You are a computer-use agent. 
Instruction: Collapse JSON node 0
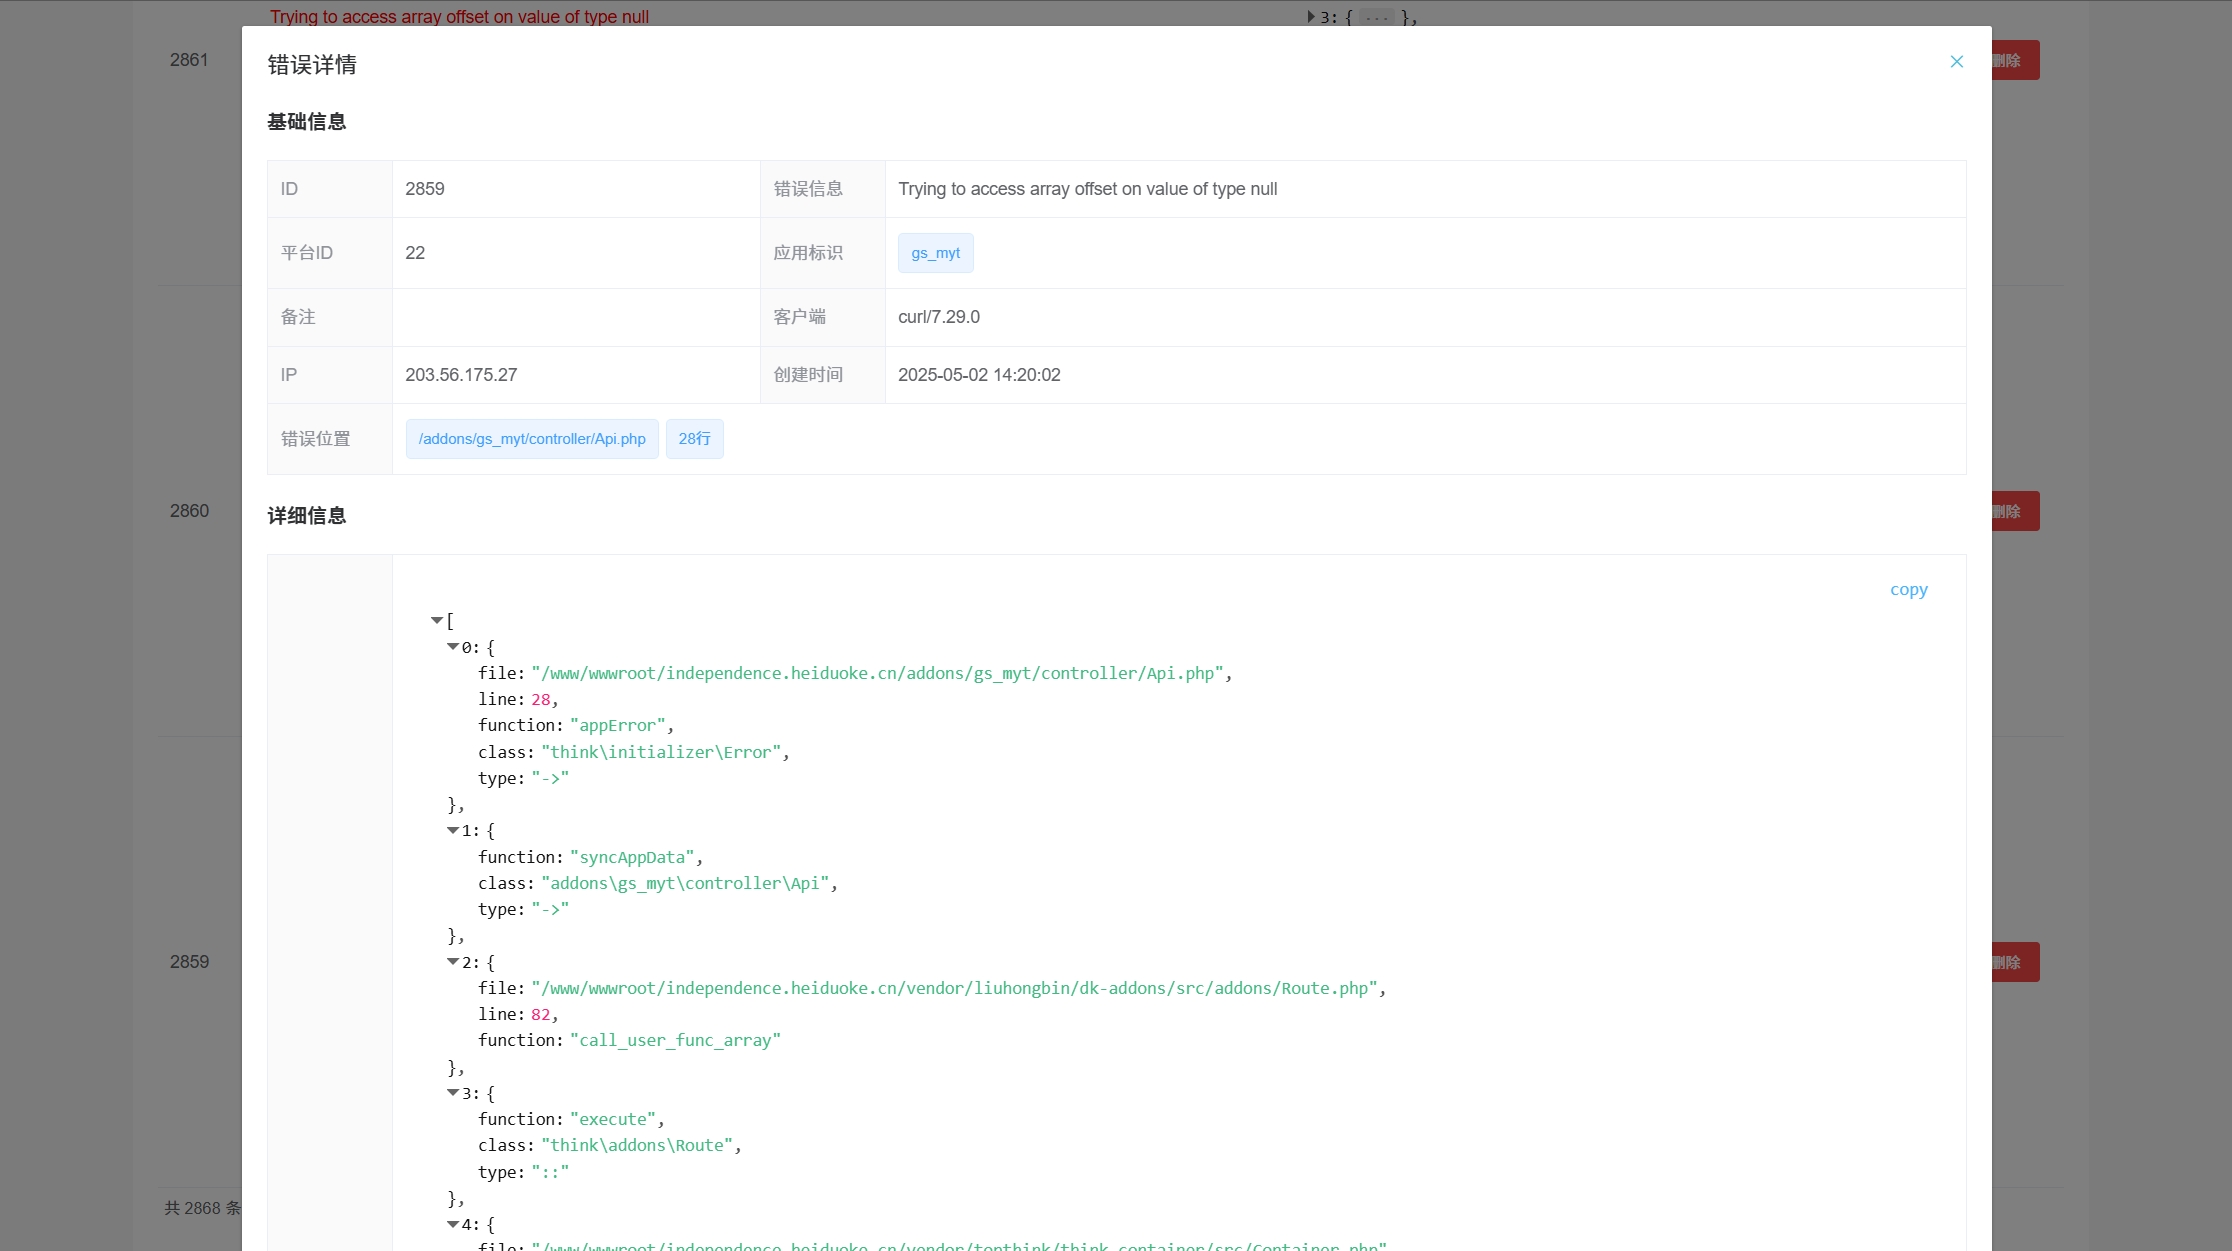[453, 647]
